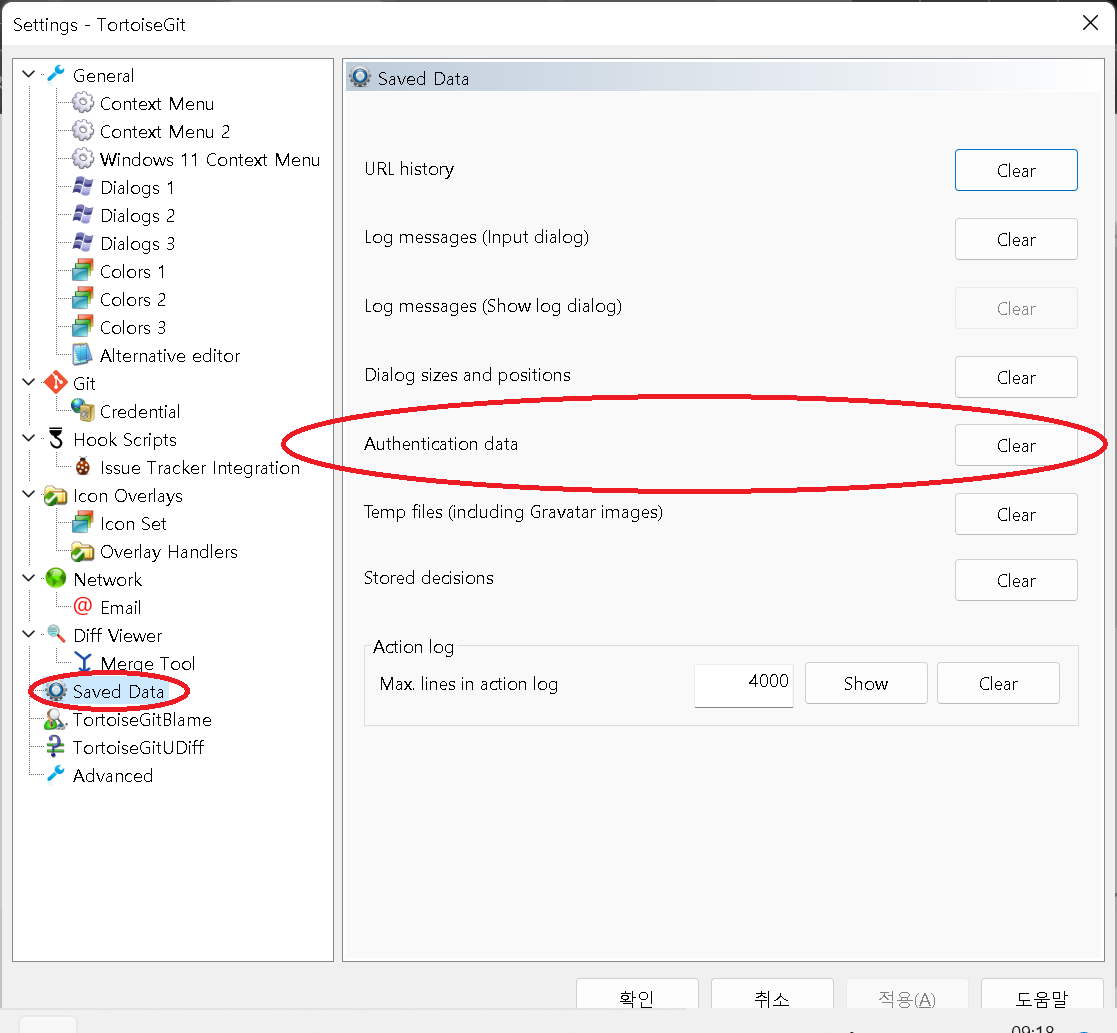Click the Colors 3 icon
The width and height of the screenshot is (1117, 1033).
pos(83,326)
